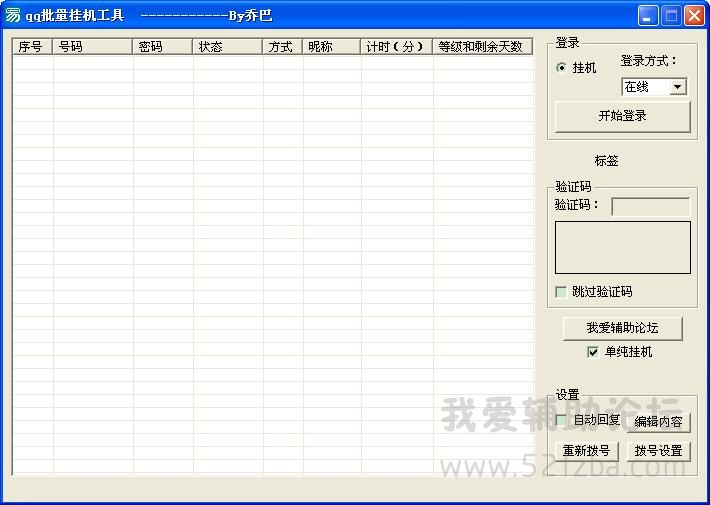The width and height of the screenshot is (710, 505).
Task: Click the 编辑内容 button
Action: [x=658, y=422]
